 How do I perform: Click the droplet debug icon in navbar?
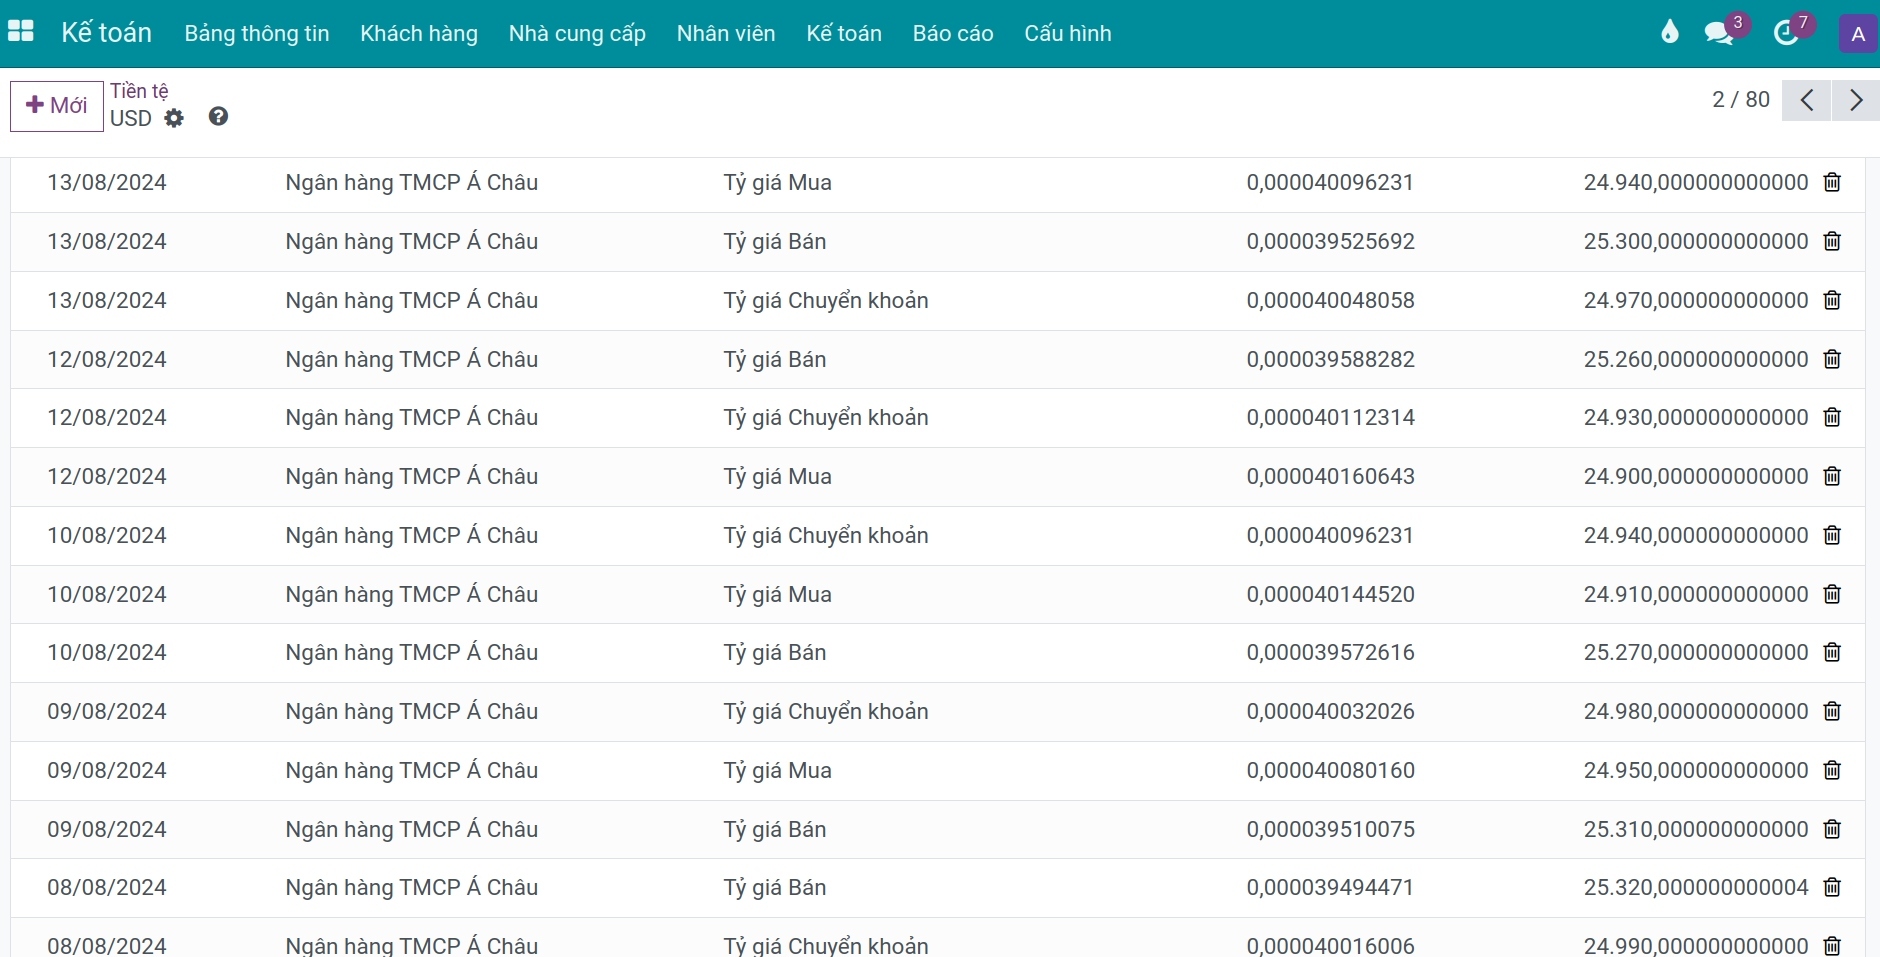point(1669,33)
